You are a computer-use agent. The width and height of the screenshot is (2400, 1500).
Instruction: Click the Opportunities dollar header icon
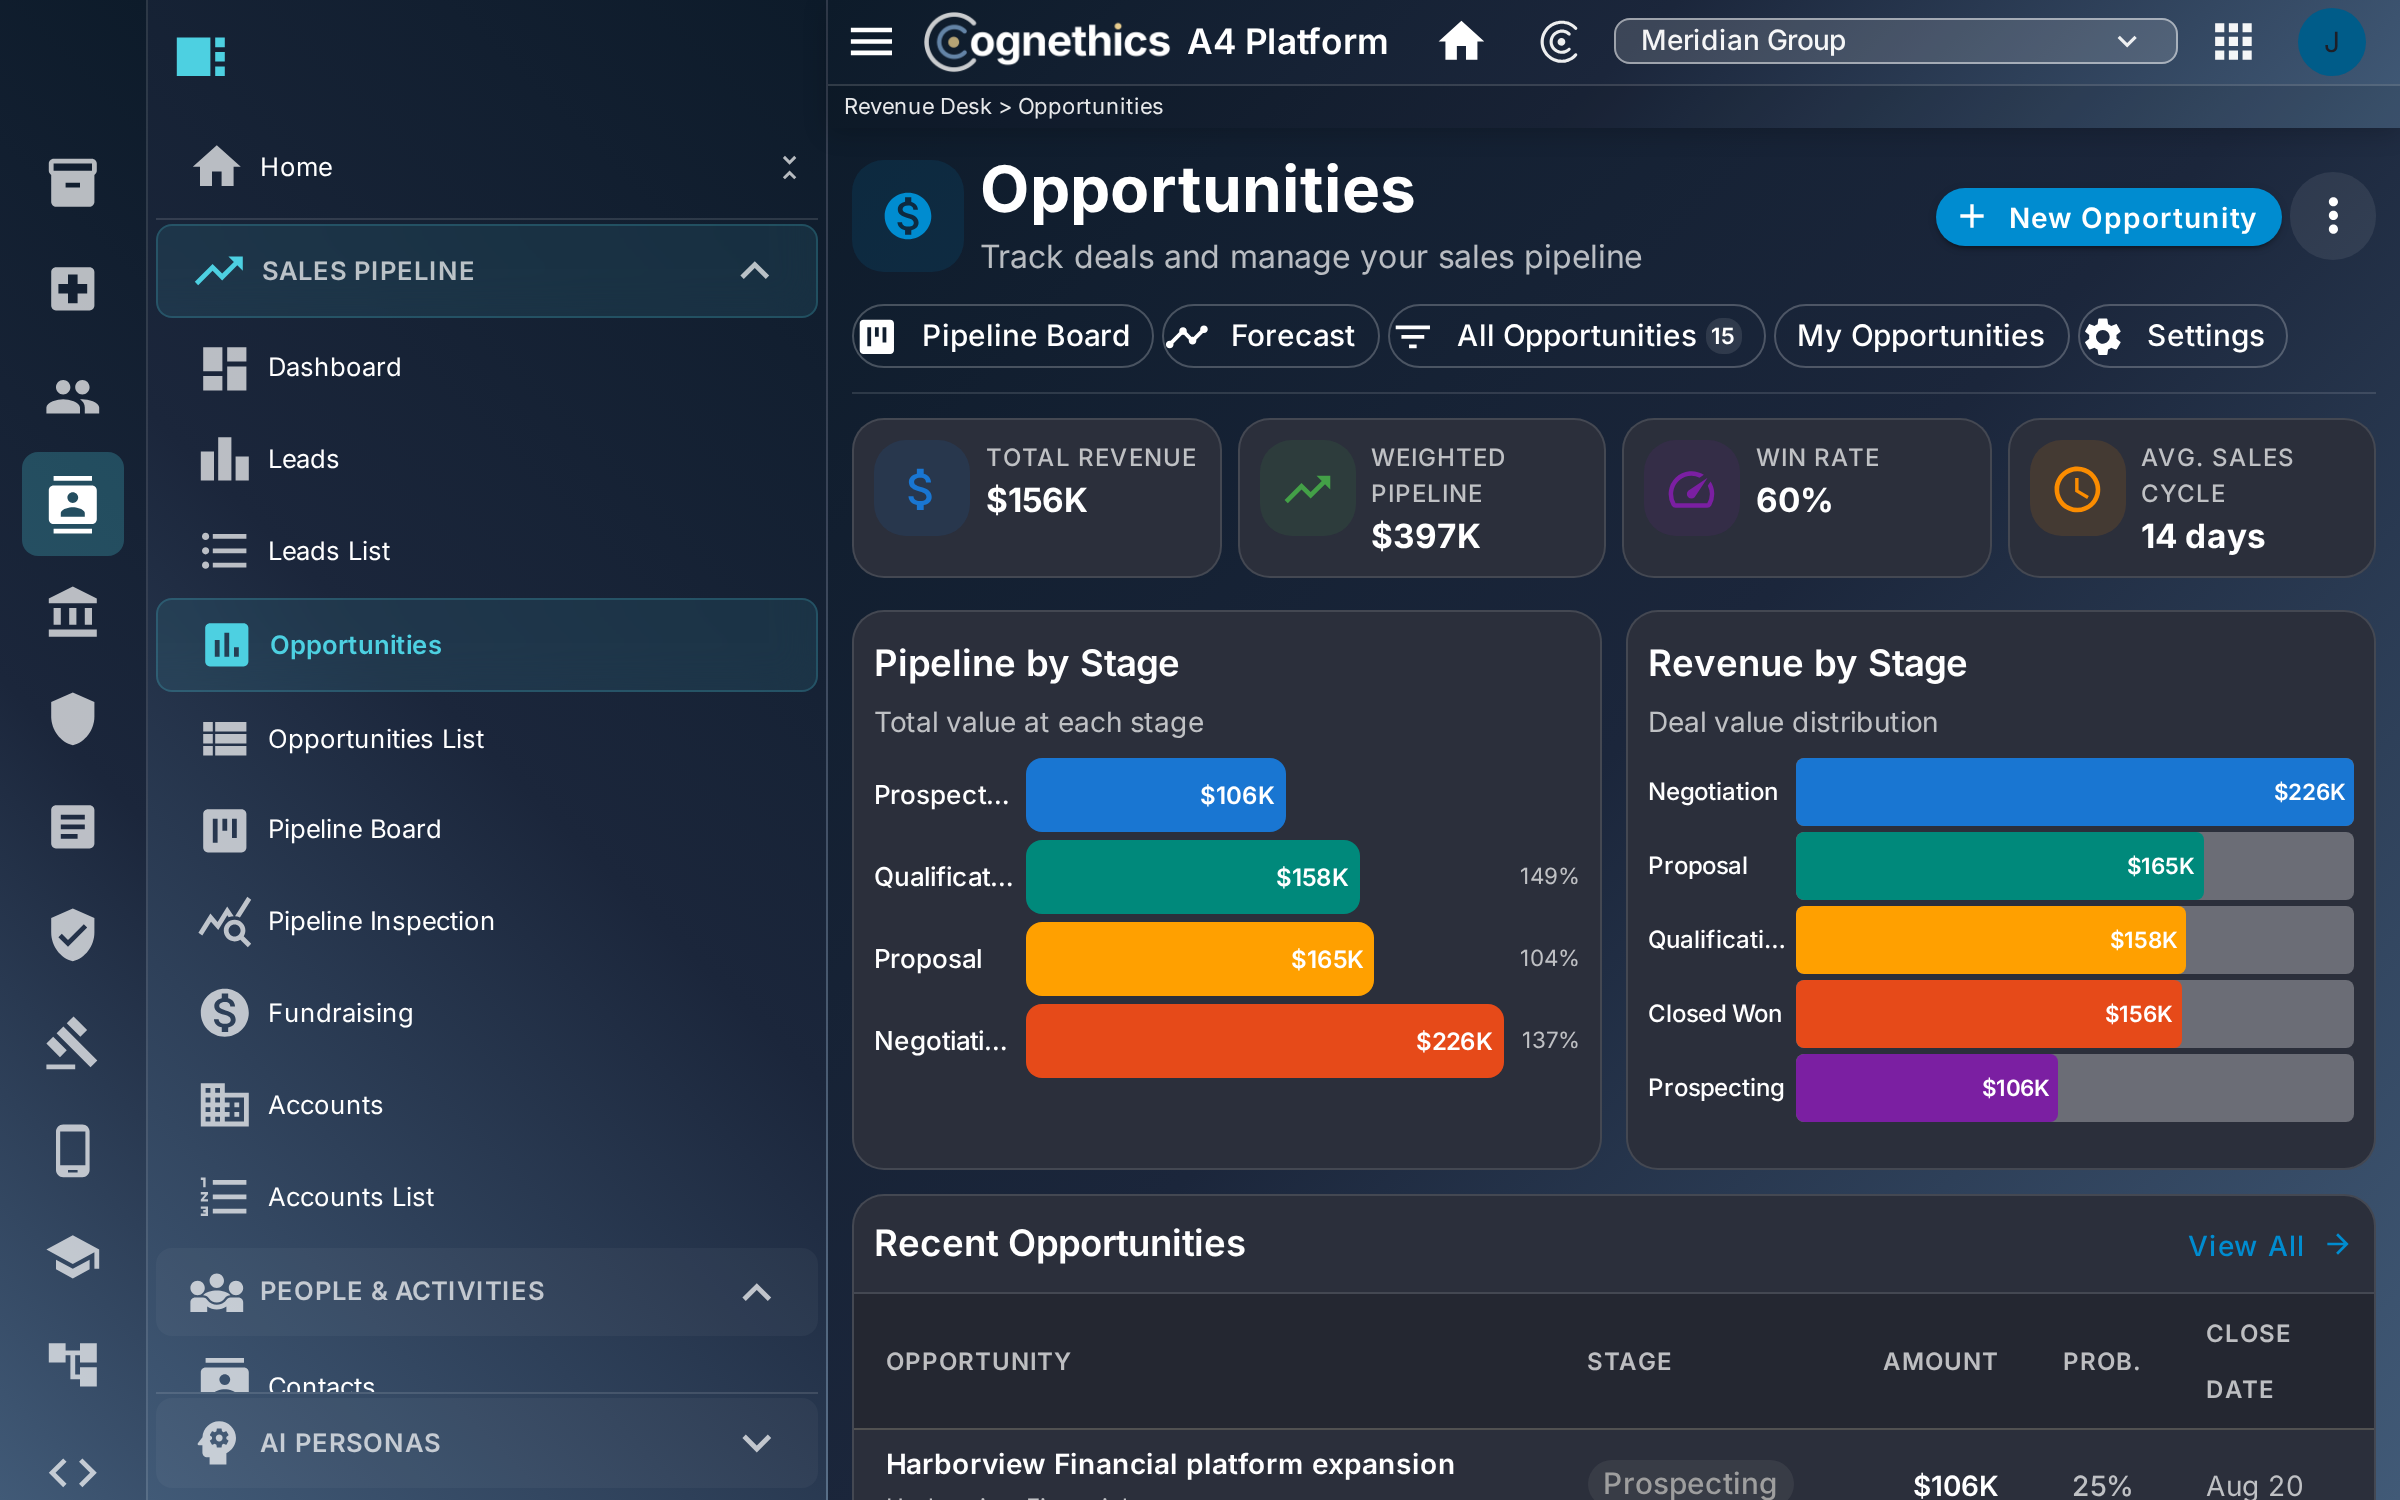coord(908,216)
